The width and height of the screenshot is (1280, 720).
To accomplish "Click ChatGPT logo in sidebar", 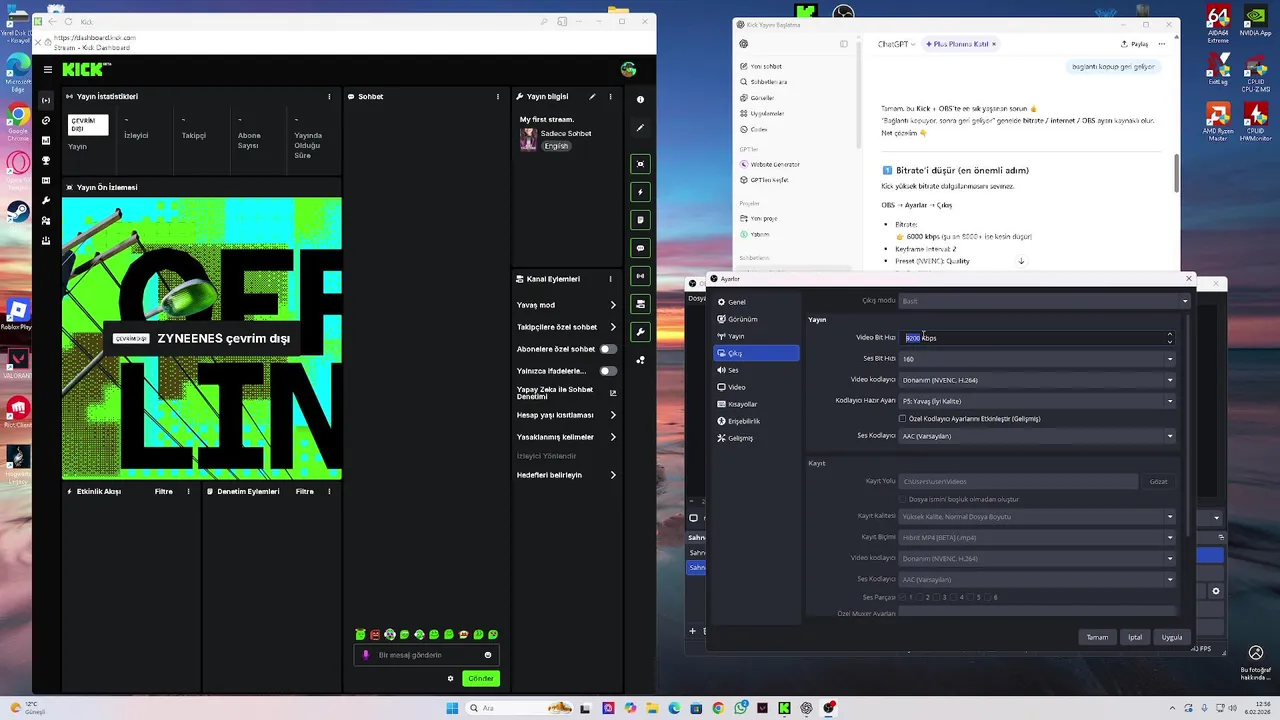I will pyautogui.click(x=744, y=44).
